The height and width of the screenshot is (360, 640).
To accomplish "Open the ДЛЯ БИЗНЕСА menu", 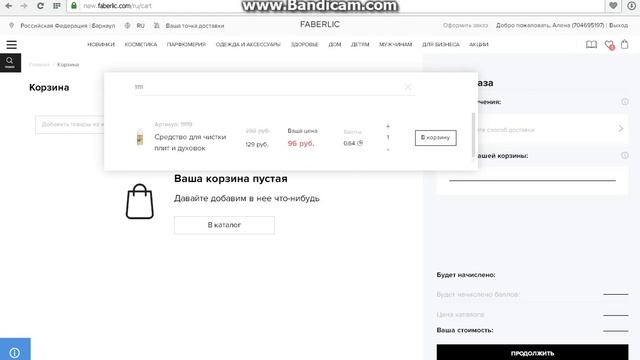I will [x=440, y=44].
